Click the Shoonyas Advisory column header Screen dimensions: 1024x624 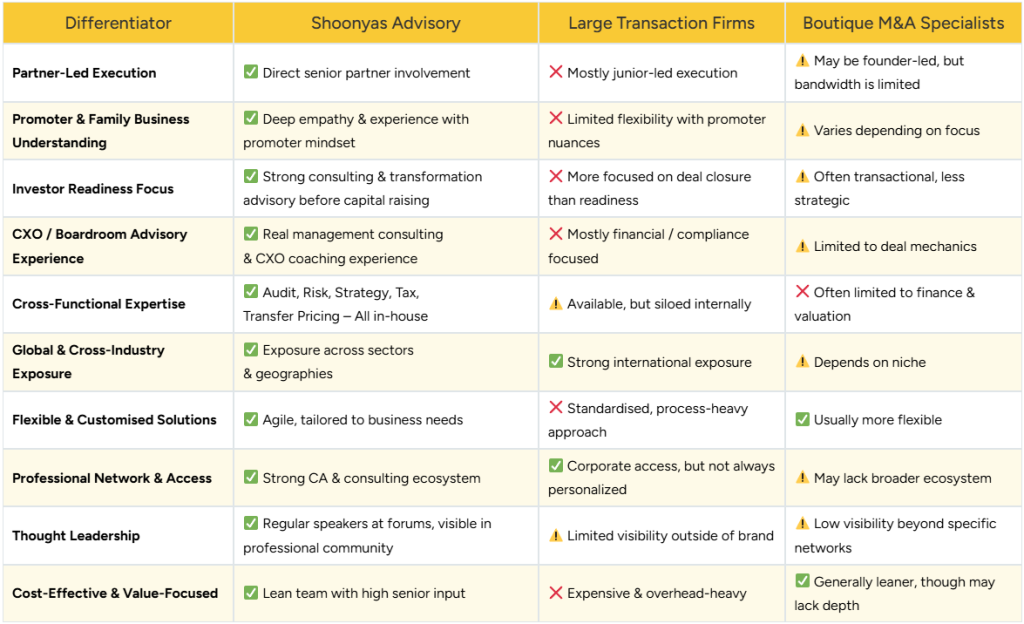(x=386, y=23)
